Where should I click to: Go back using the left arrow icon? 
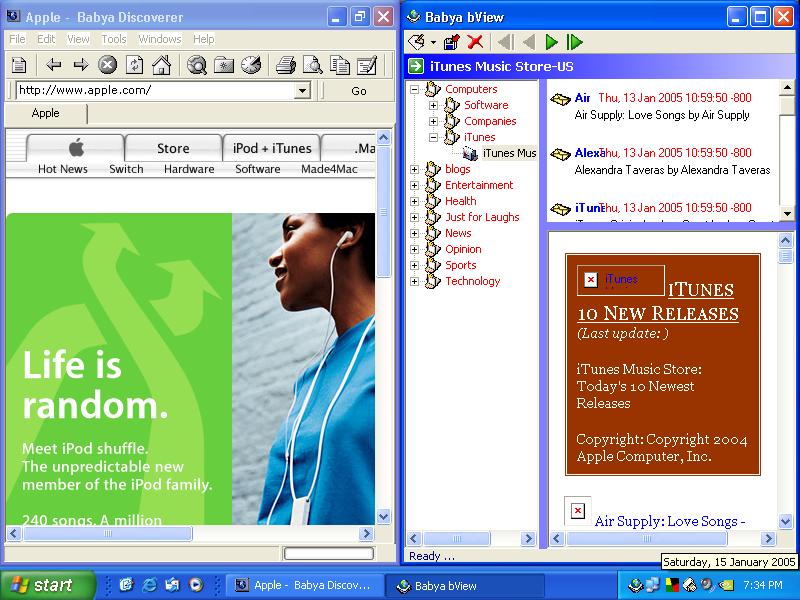(54, 65)
